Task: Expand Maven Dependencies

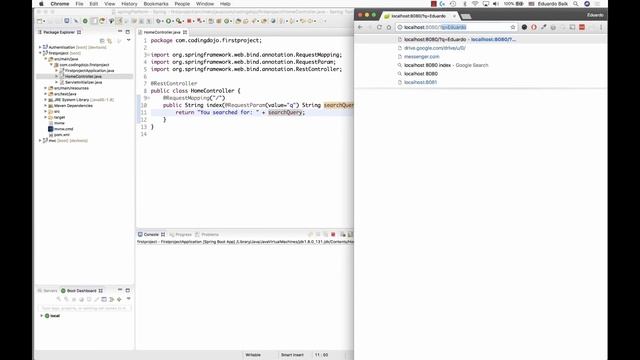Action: [x=46, y=105]
